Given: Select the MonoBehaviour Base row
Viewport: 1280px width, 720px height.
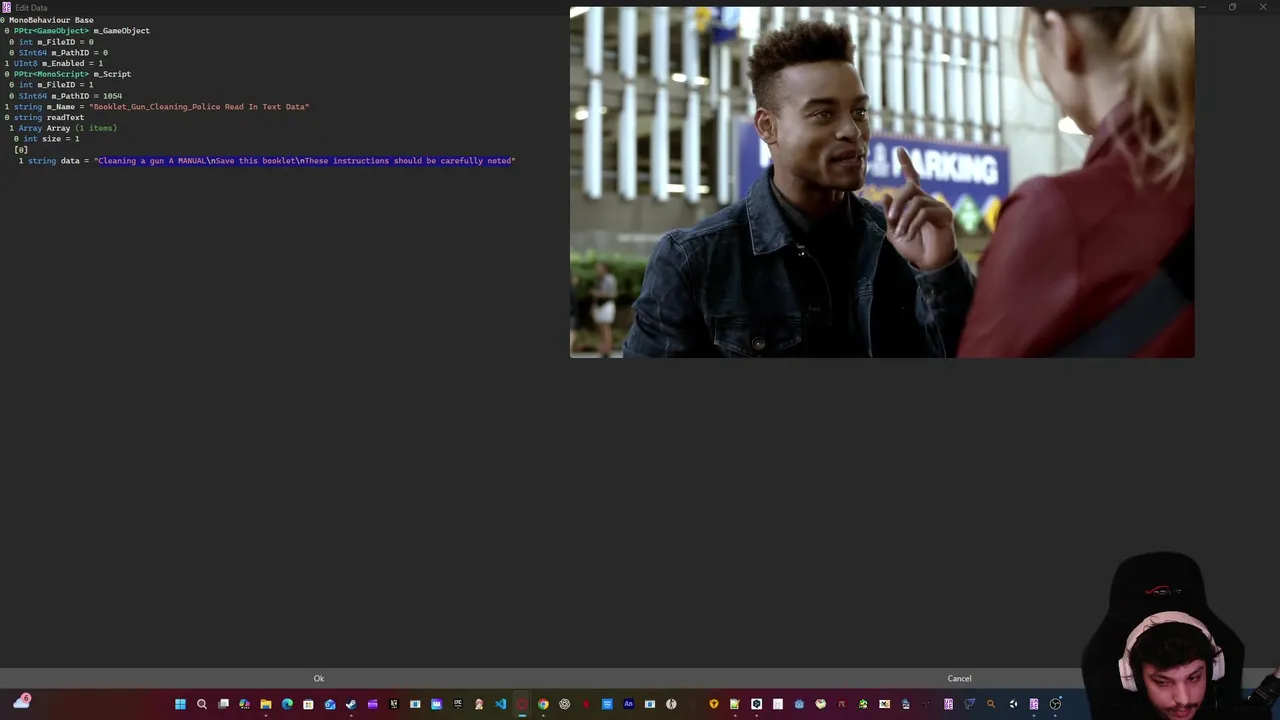Looking at the screenshot, I should (48, 20).
